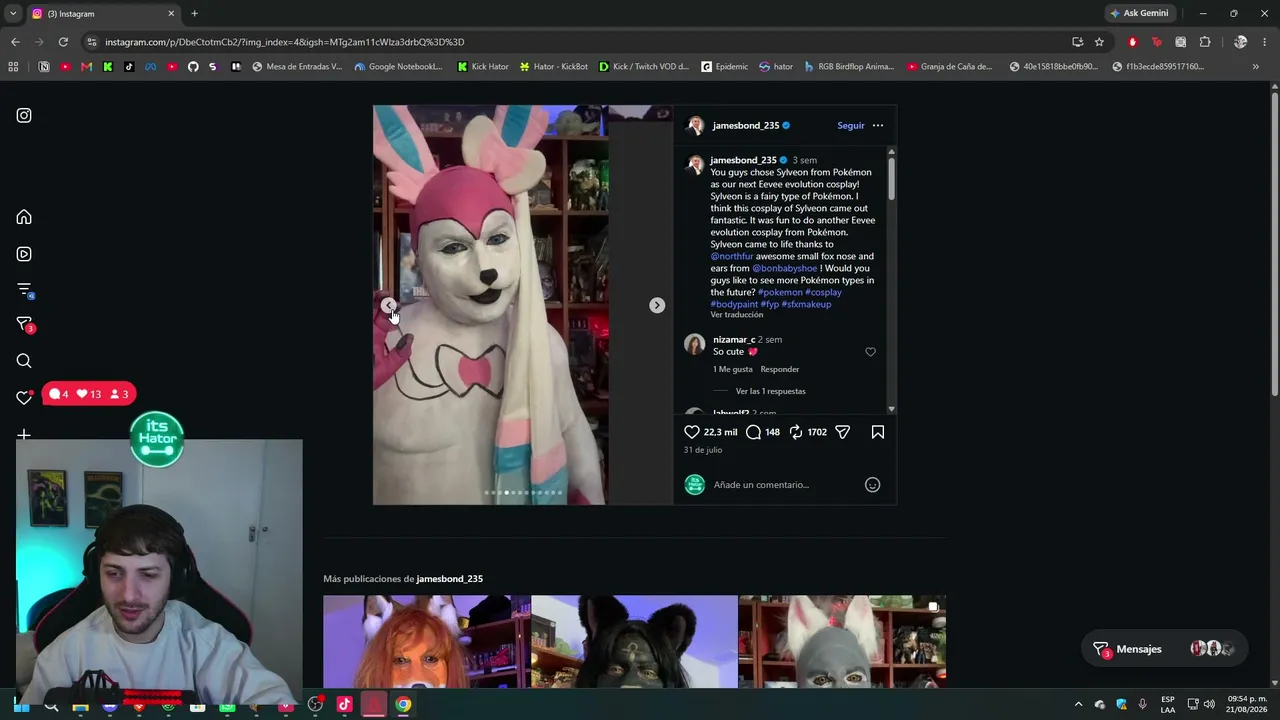Open the #pokemon hashtag

780,292
